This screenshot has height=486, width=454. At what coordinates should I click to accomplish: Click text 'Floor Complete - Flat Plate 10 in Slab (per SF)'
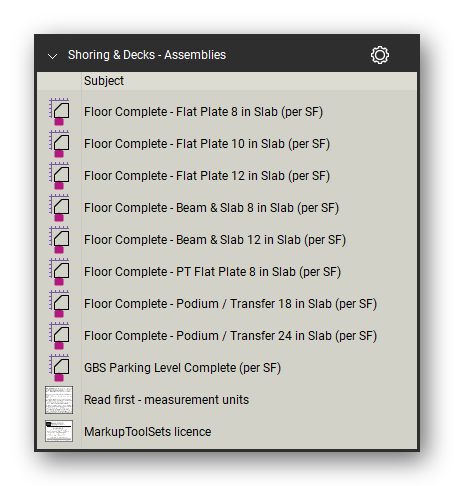[x=207, y=144]
